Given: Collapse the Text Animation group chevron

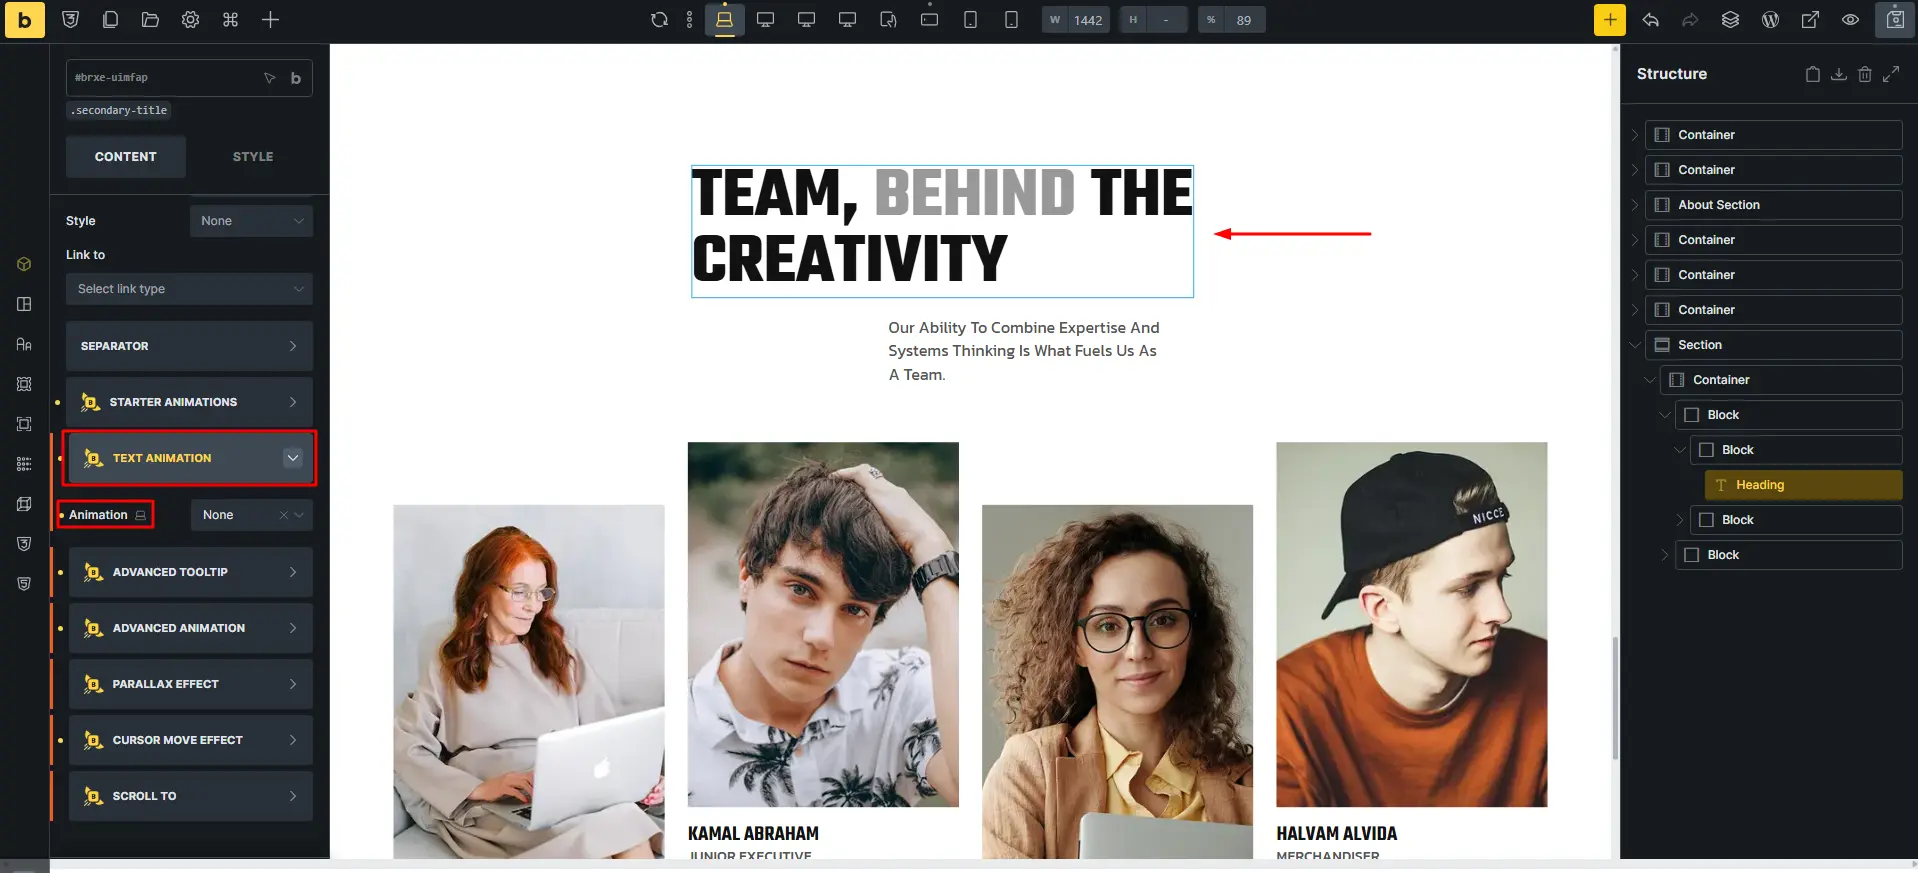Looking at the screenshot, I should click(293, 458).
